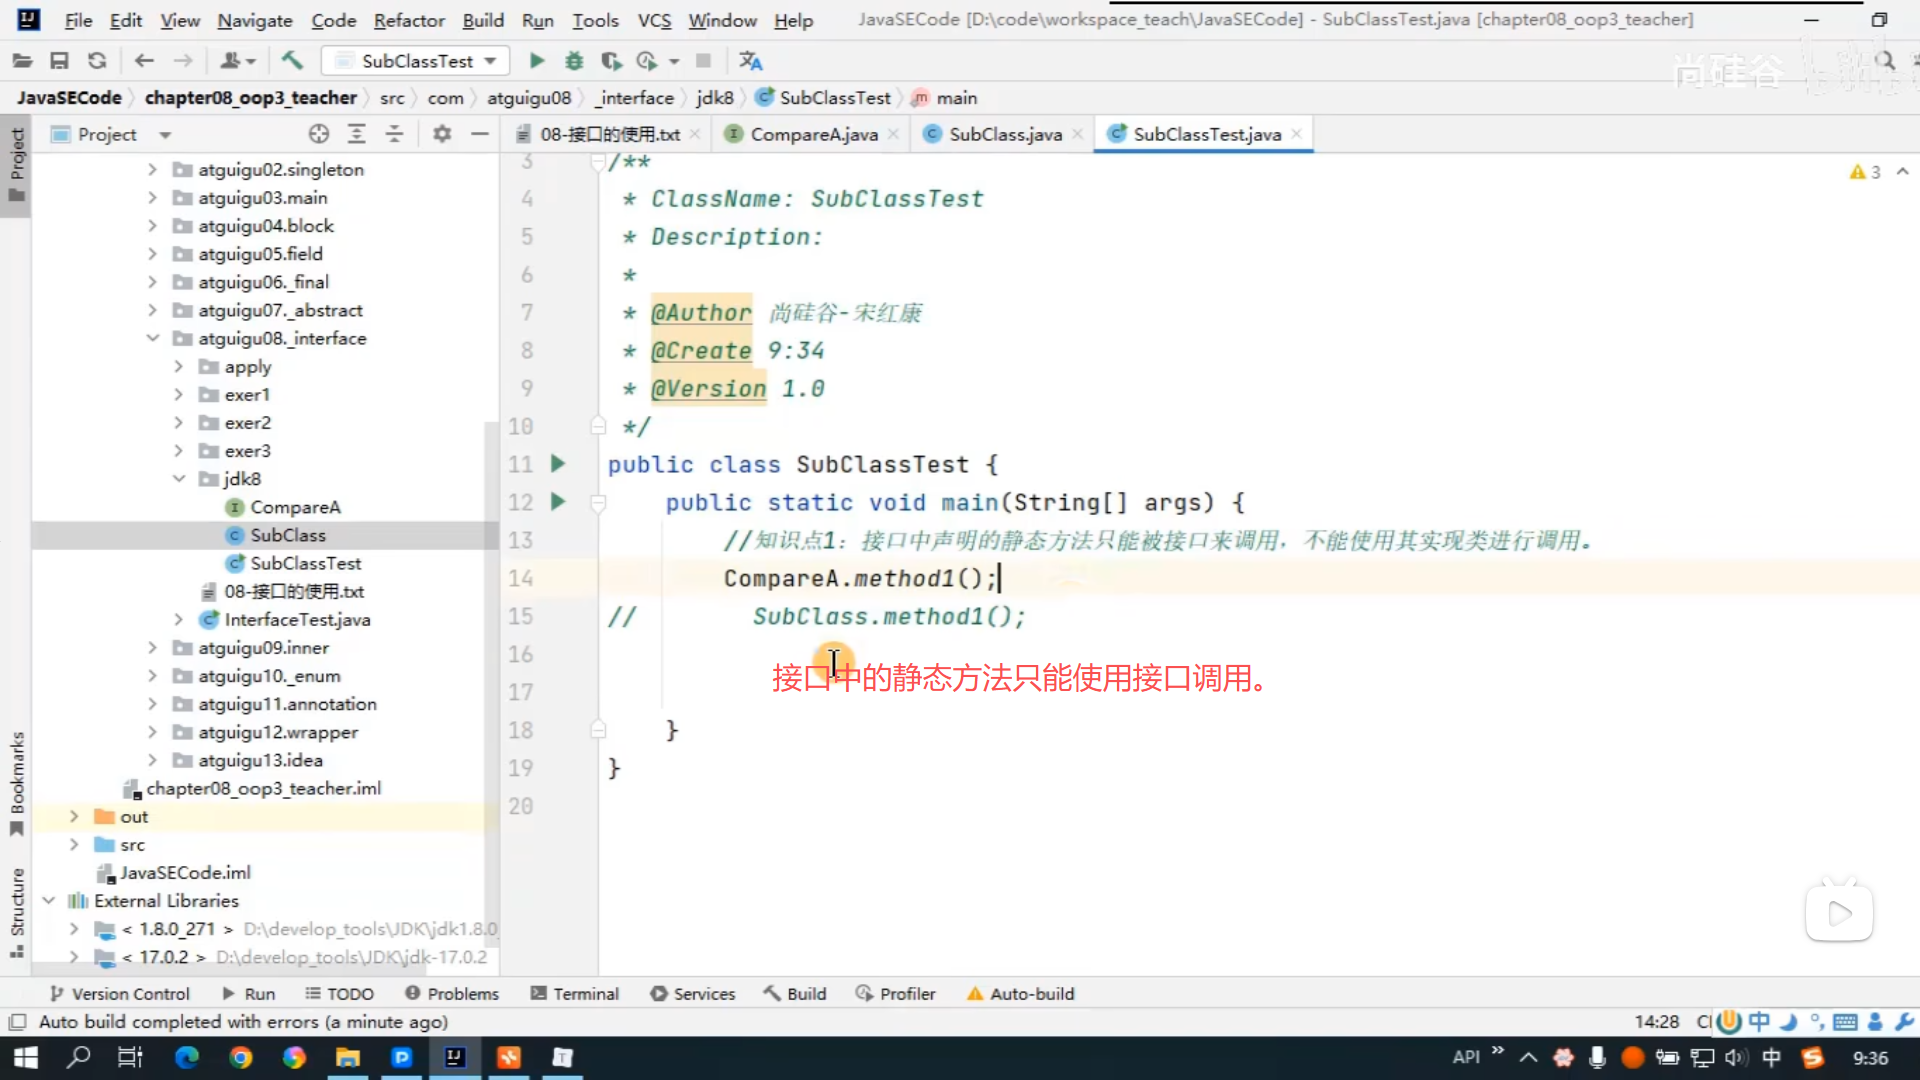
Task: Expand the atguigu09.inner package
Action: pyautogui.click(x=153, y=648)
